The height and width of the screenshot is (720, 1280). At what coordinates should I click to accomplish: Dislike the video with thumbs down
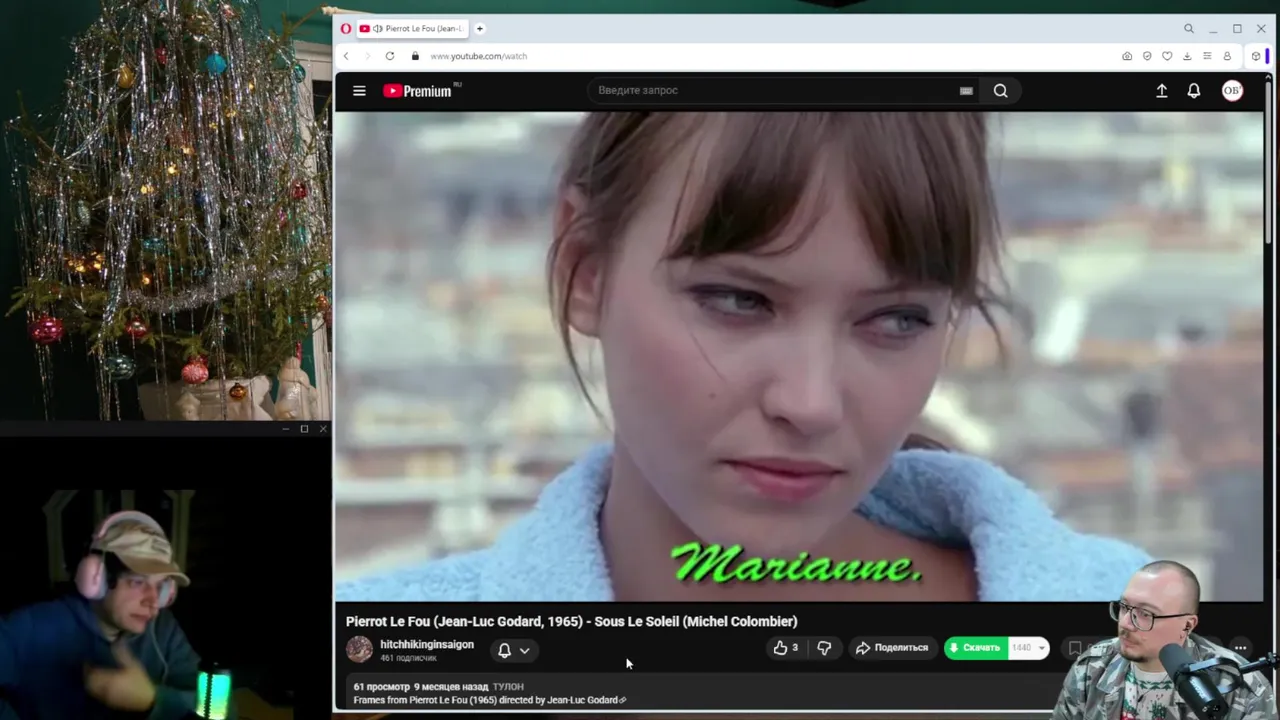pos(824,648)
